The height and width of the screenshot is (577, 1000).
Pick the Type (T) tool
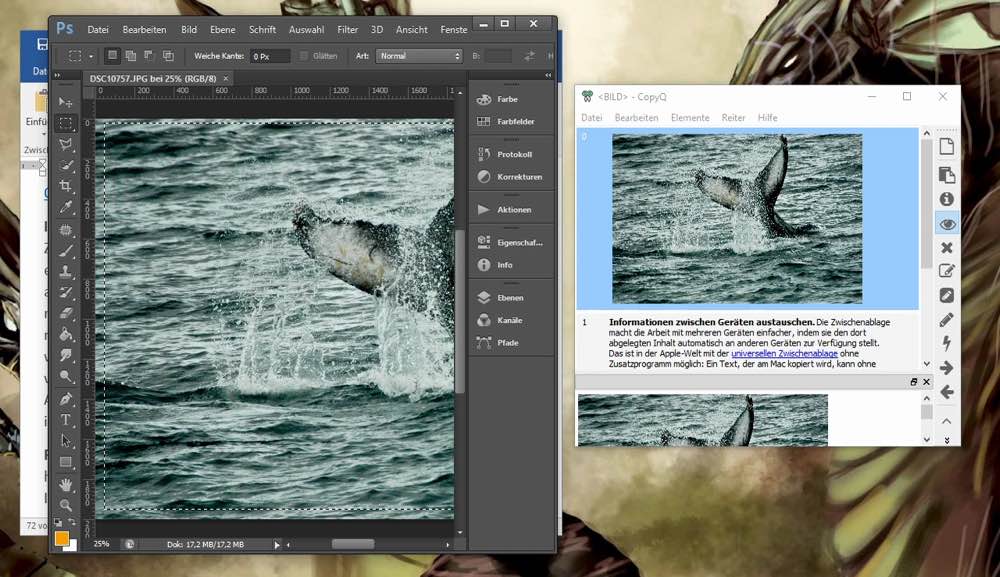(x=66, y=420)
